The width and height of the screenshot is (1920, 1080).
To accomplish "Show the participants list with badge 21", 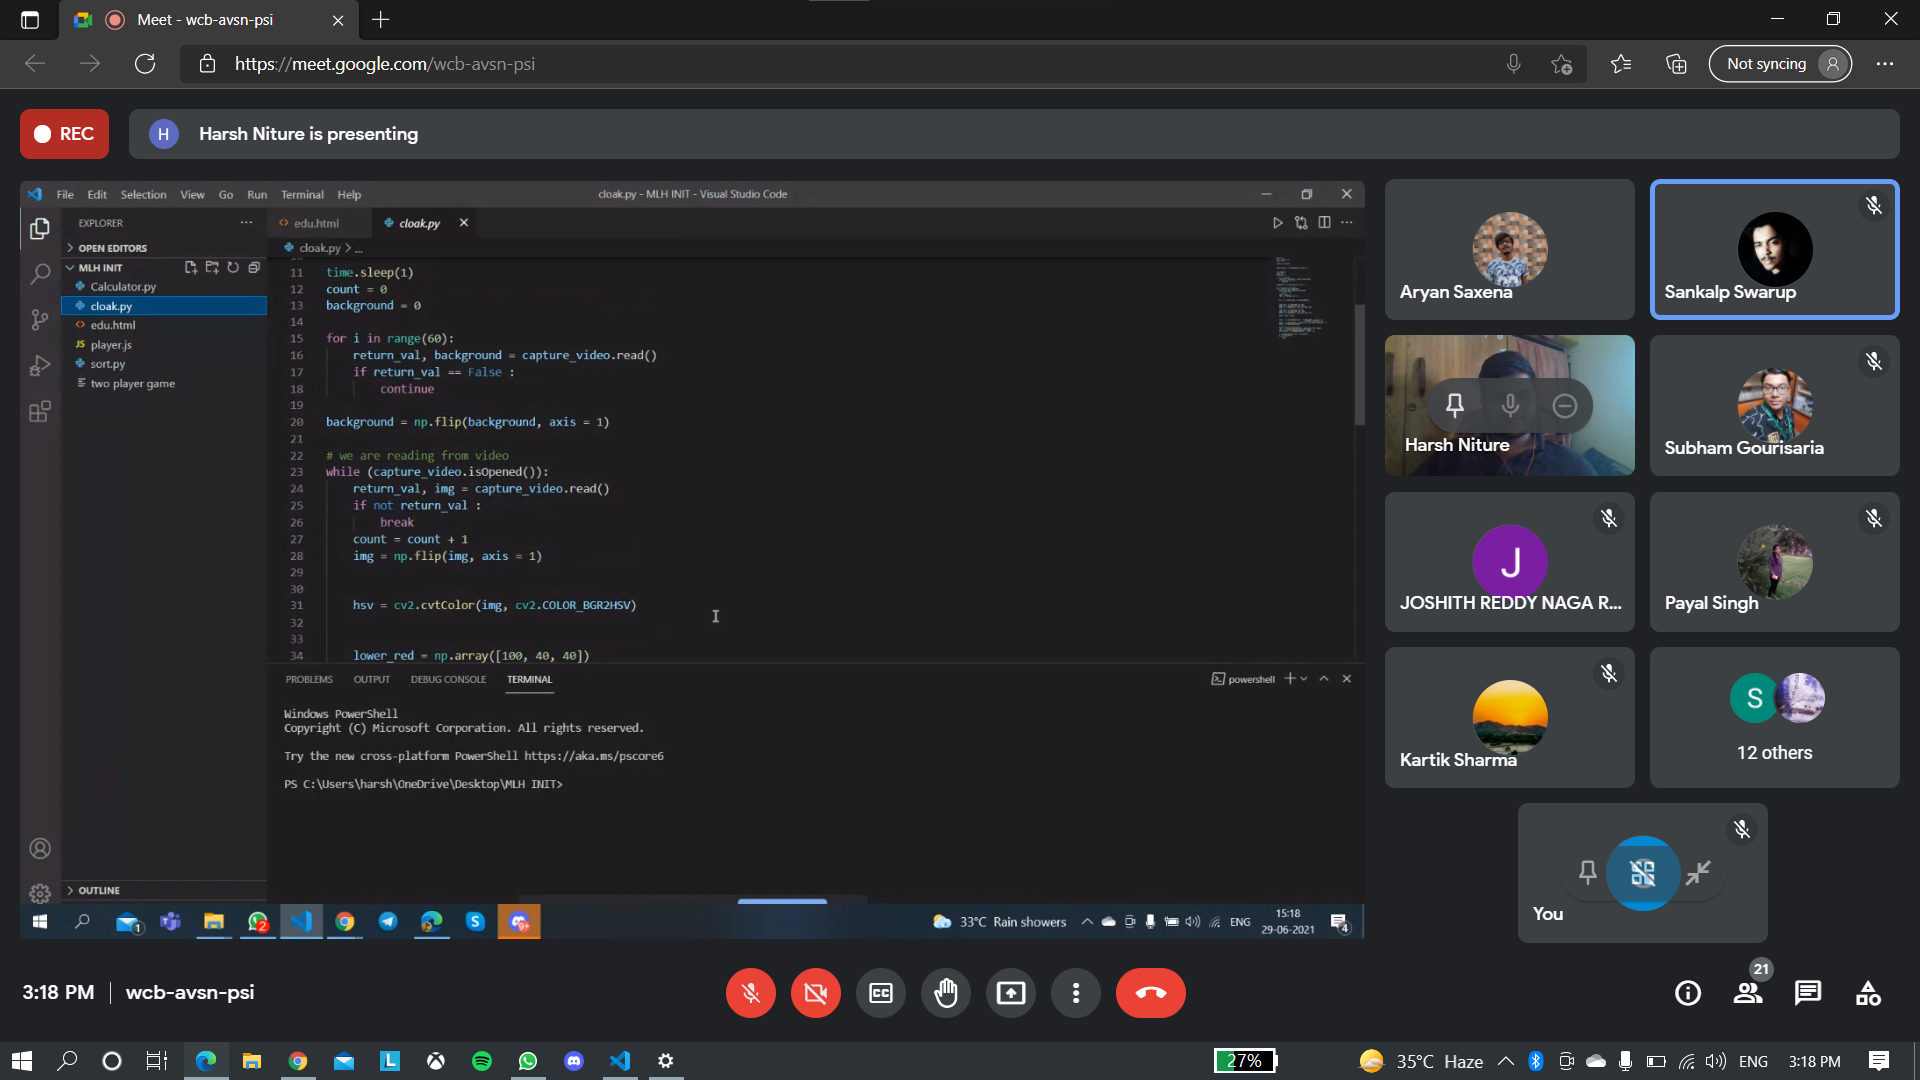I will click(x=1748, y=993).
